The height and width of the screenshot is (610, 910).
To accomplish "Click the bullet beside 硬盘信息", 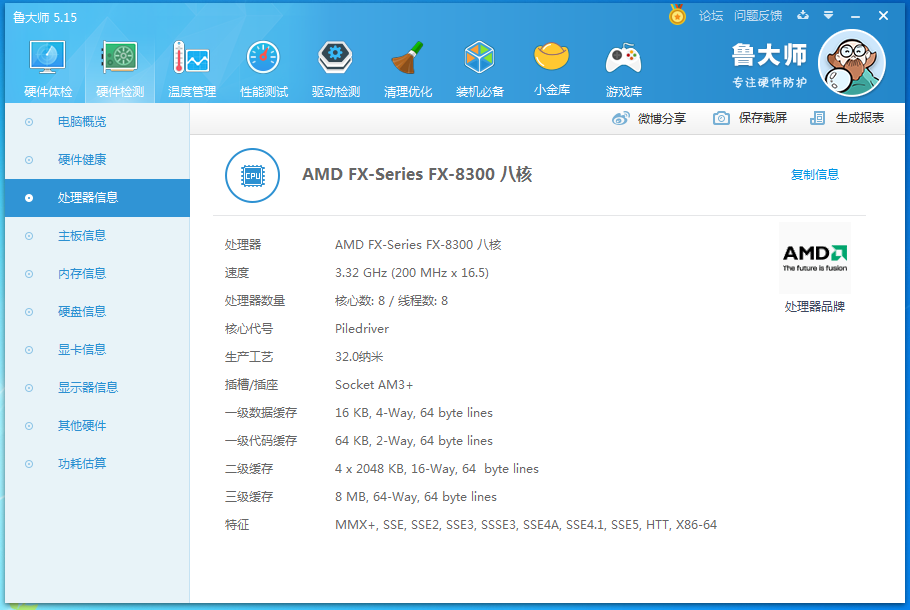I will [x=29, y=312].
